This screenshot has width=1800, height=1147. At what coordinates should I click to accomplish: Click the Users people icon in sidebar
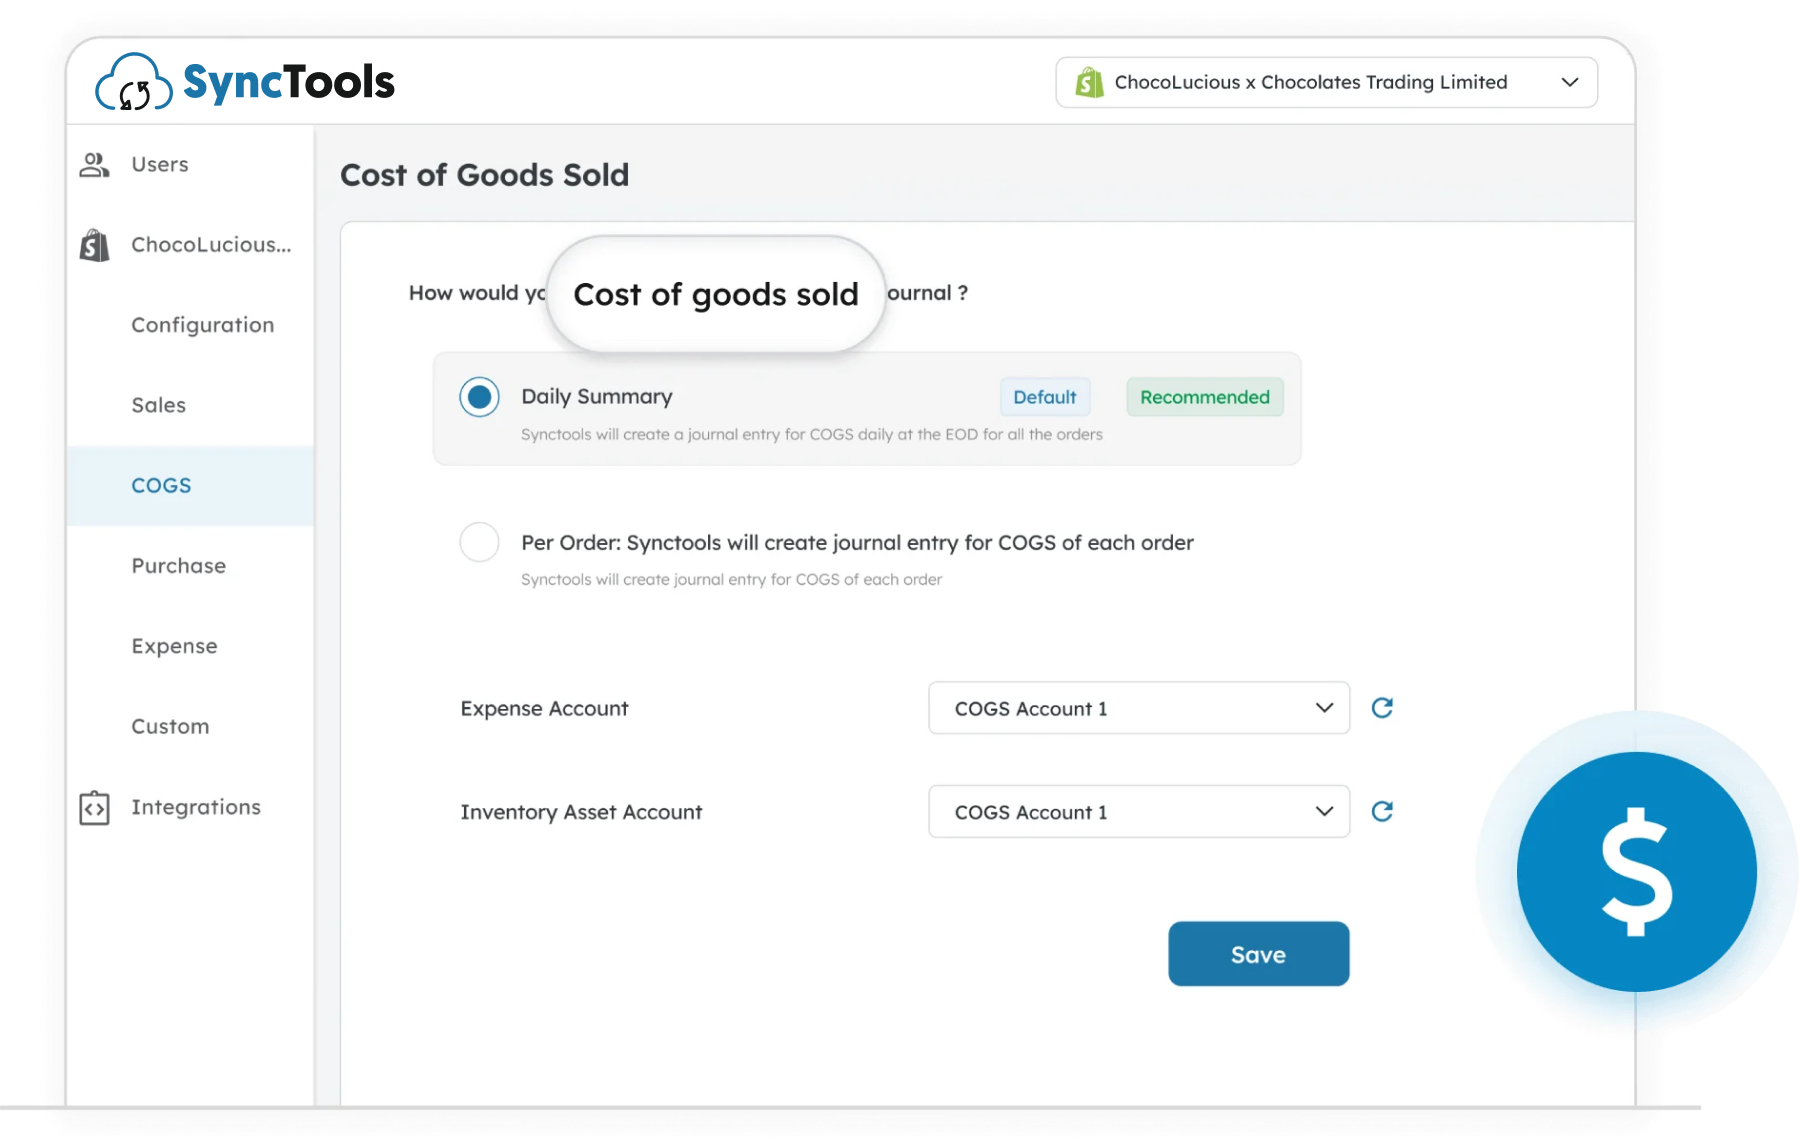(94, 165)
